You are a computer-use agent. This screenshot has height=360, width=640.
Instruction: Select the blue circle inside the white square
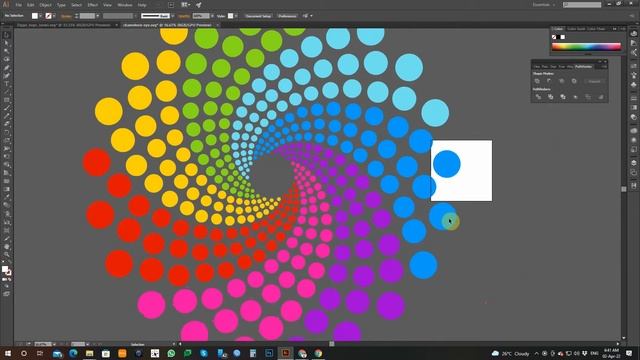click(x=447, y=164)
